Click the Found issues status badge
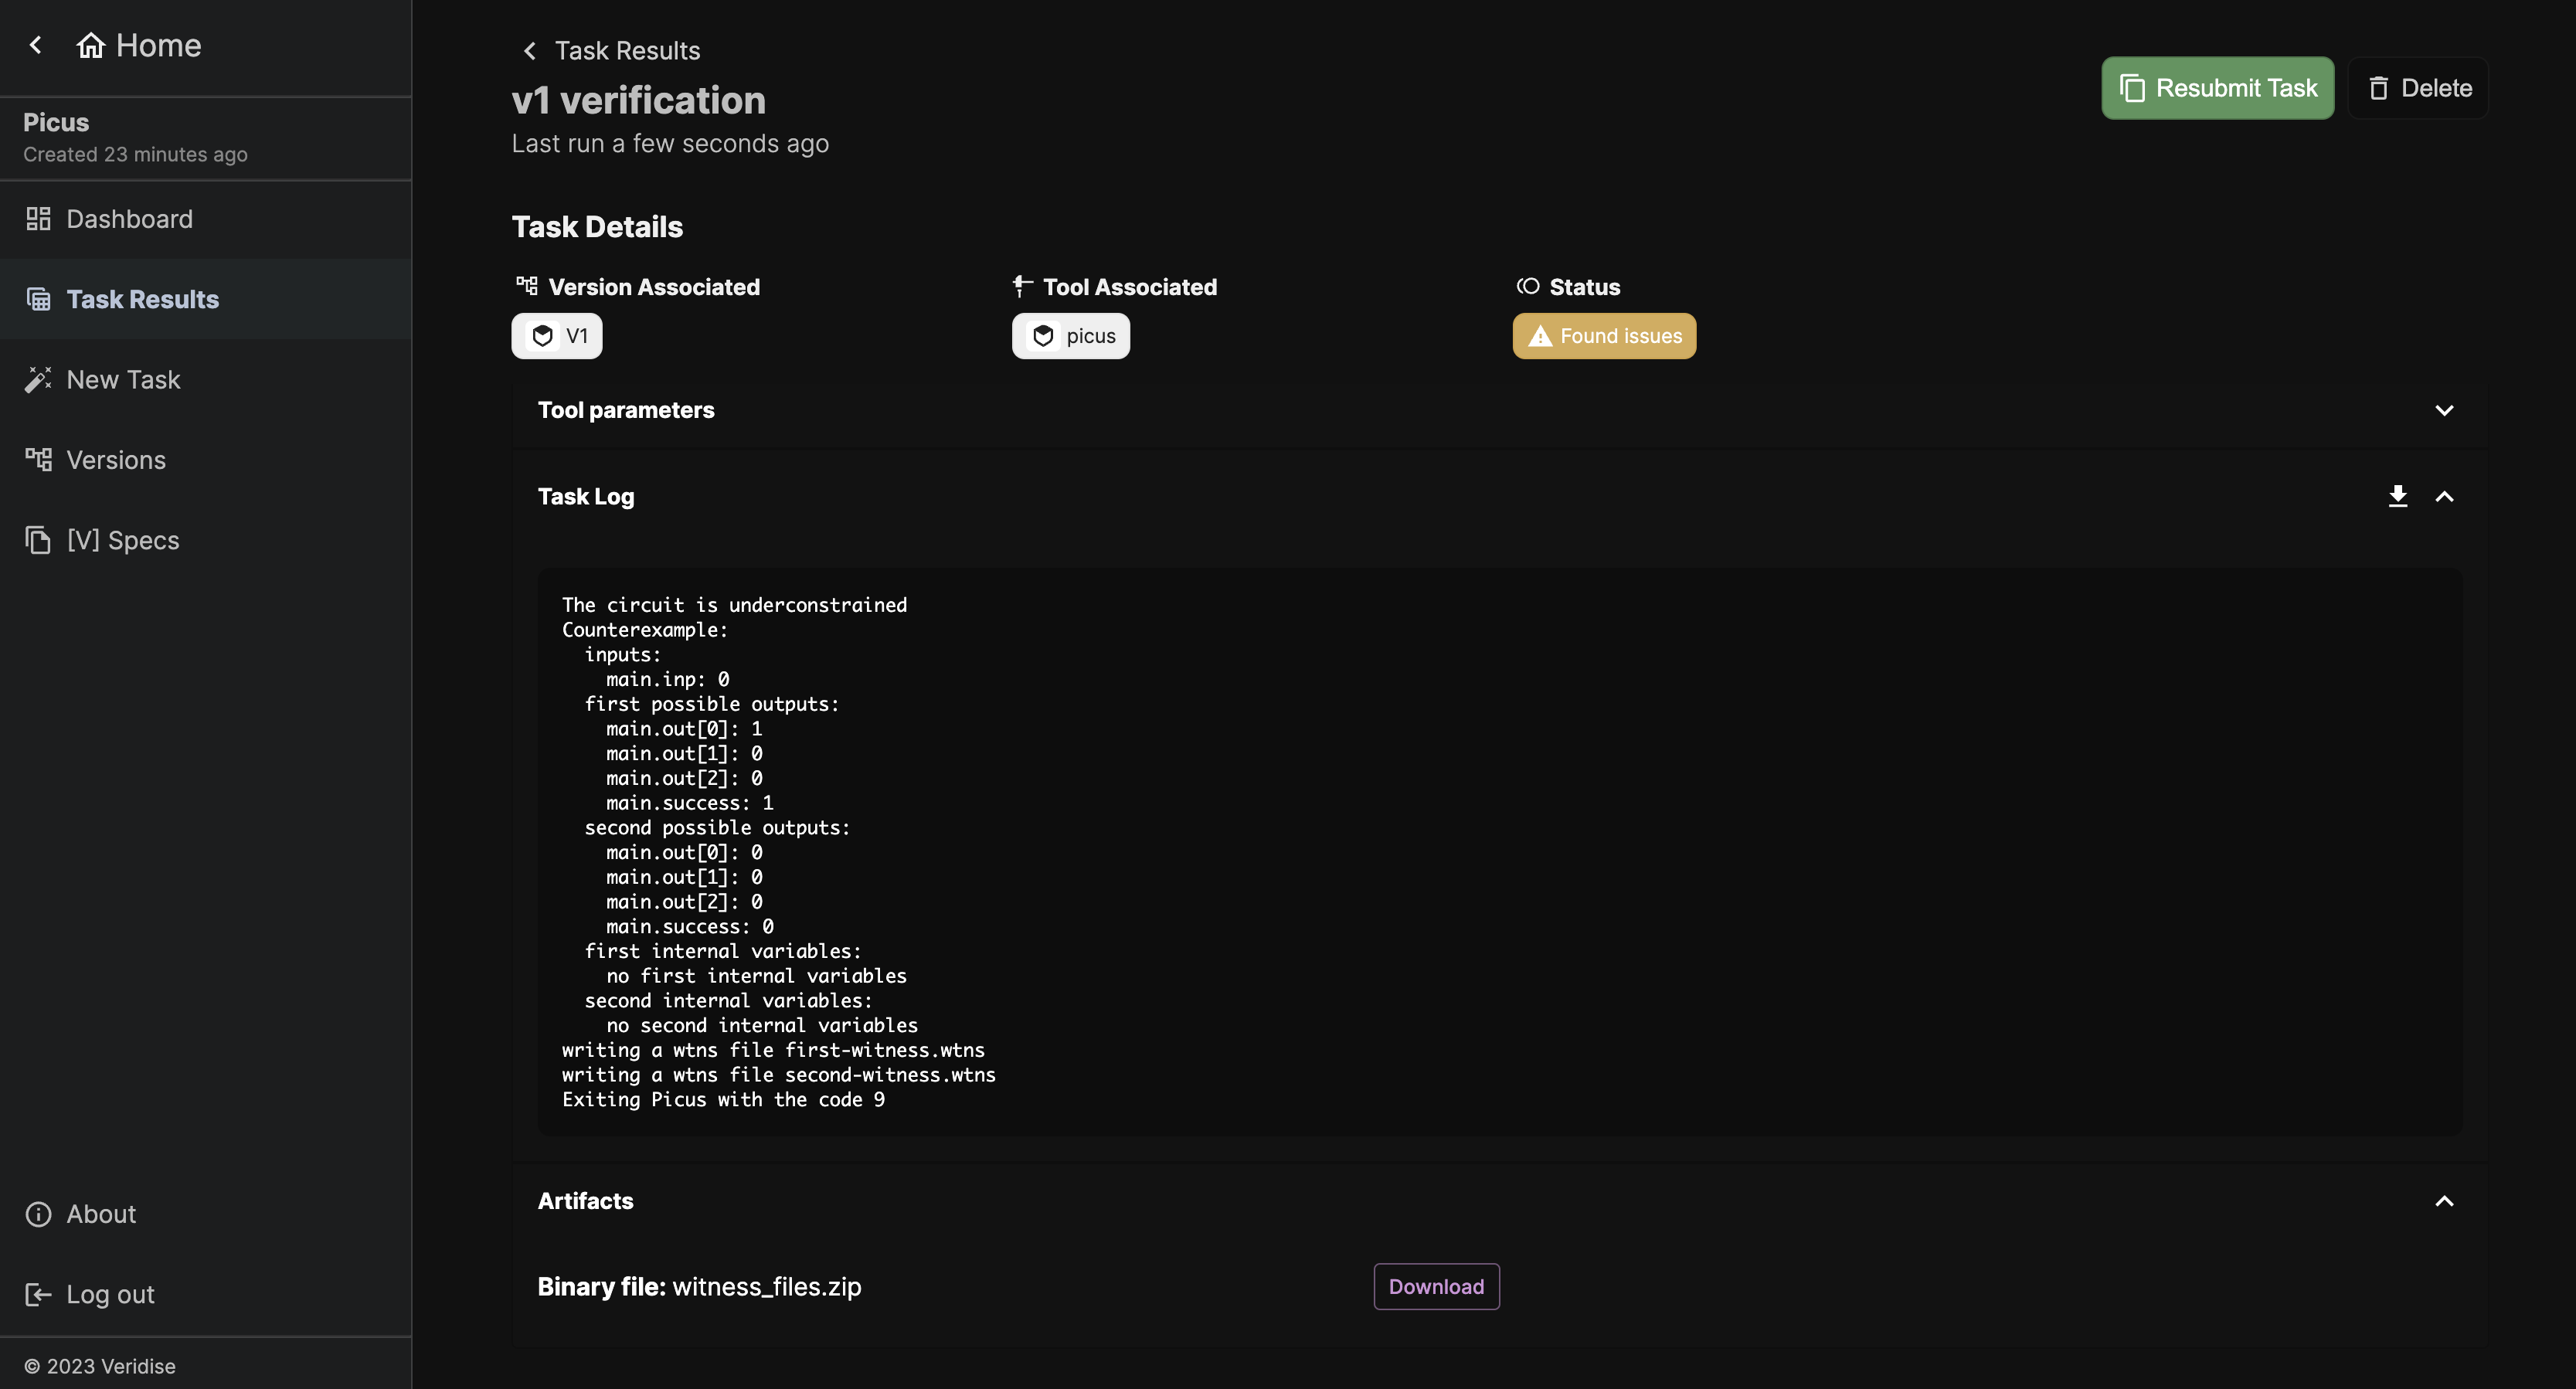Viewport: 2576px width, 1389px height. (x=1604, y=336)
